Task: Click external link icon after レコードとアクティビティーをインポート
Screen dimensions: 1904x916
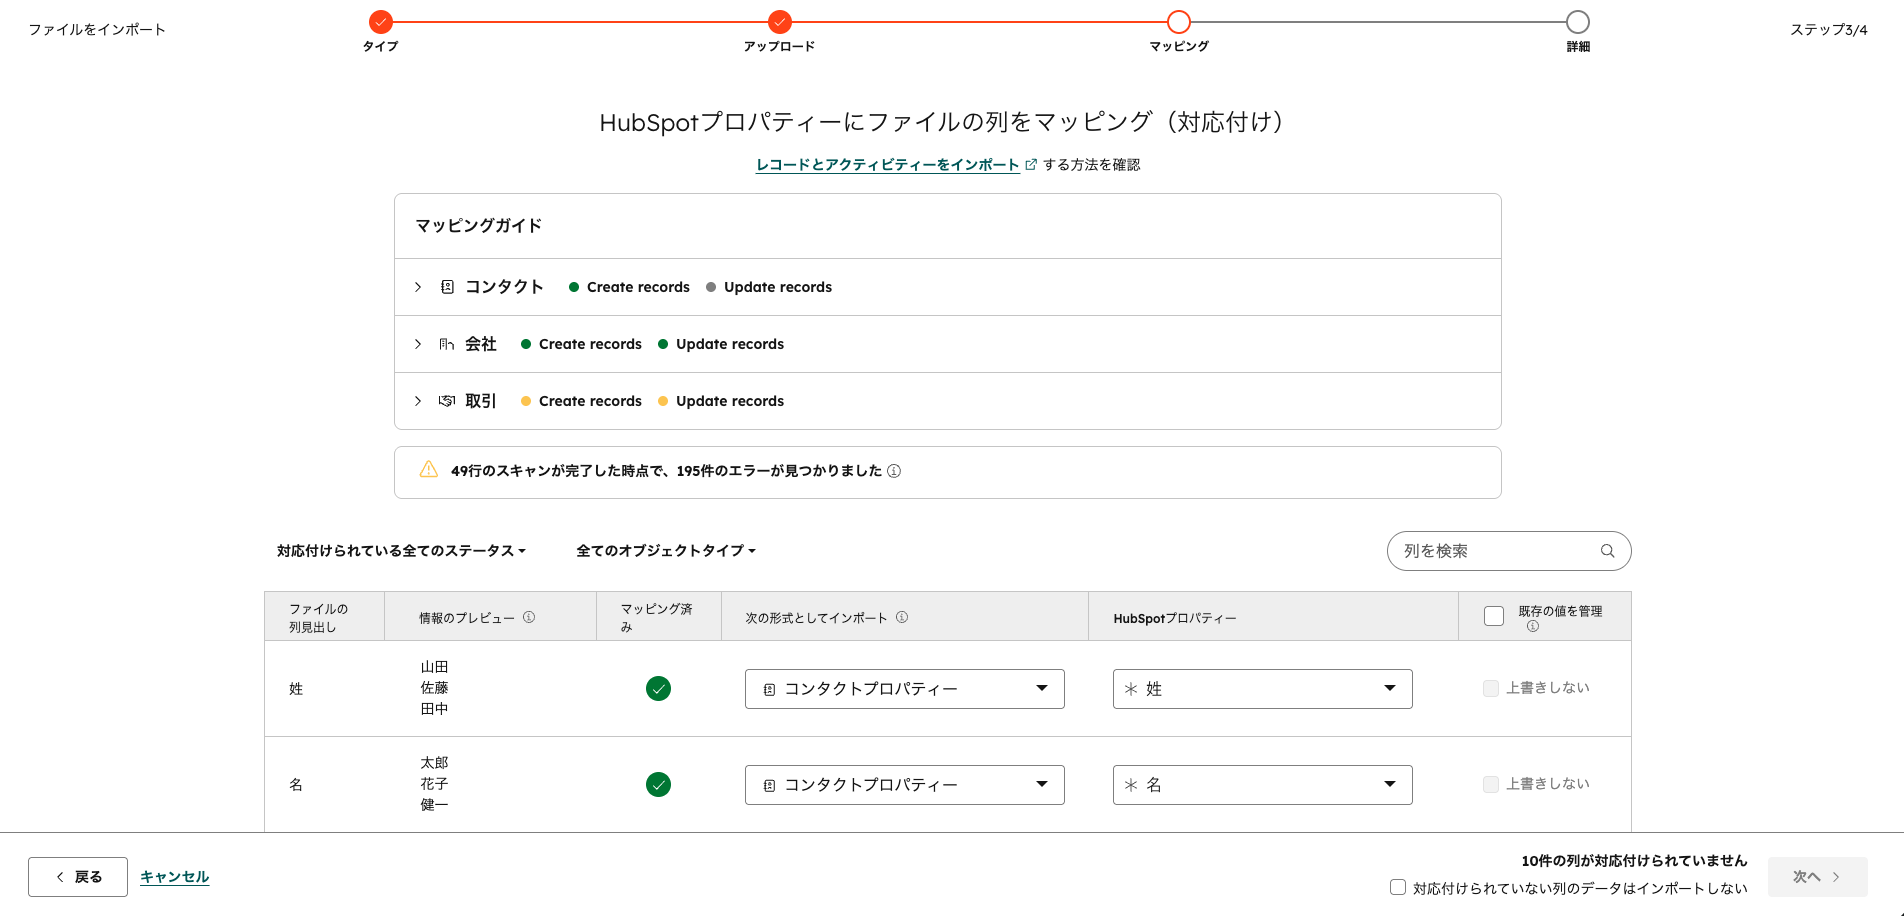Action: (1031, 165)
